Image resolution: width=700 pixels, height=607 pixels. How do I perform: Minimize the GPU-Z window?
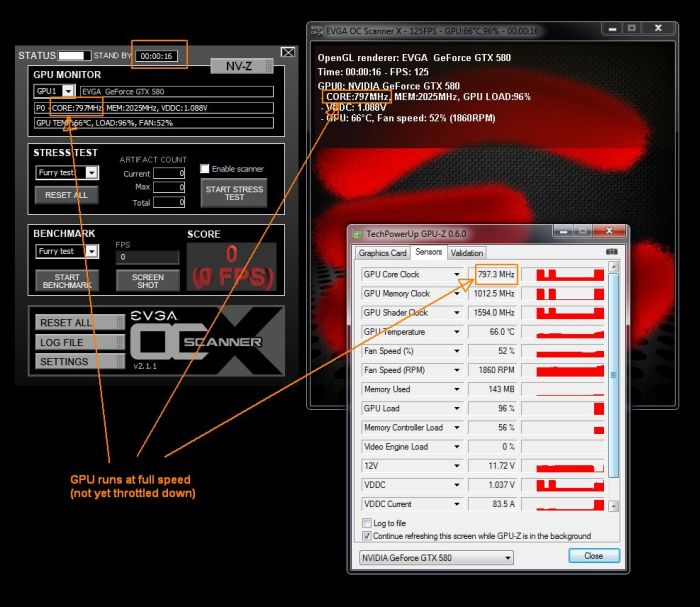(563, 231)
